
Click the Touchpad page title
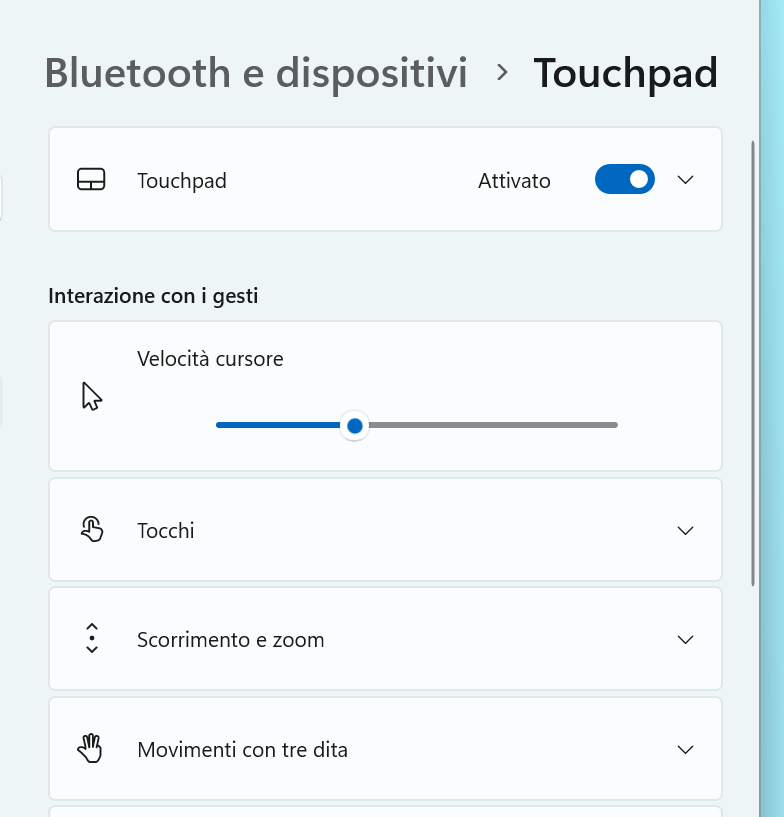click(x=626, y=73)
